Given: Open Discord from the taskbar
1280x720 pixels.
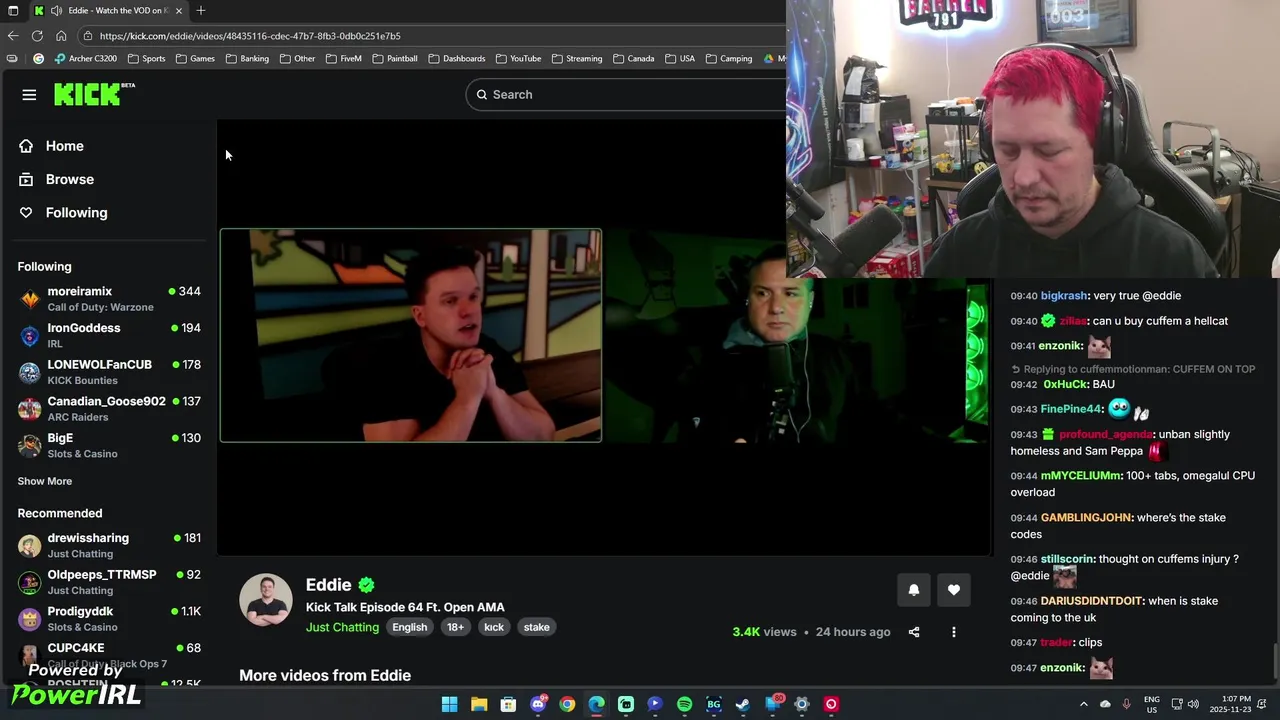Looking at the screenshot, I should 538,704.
